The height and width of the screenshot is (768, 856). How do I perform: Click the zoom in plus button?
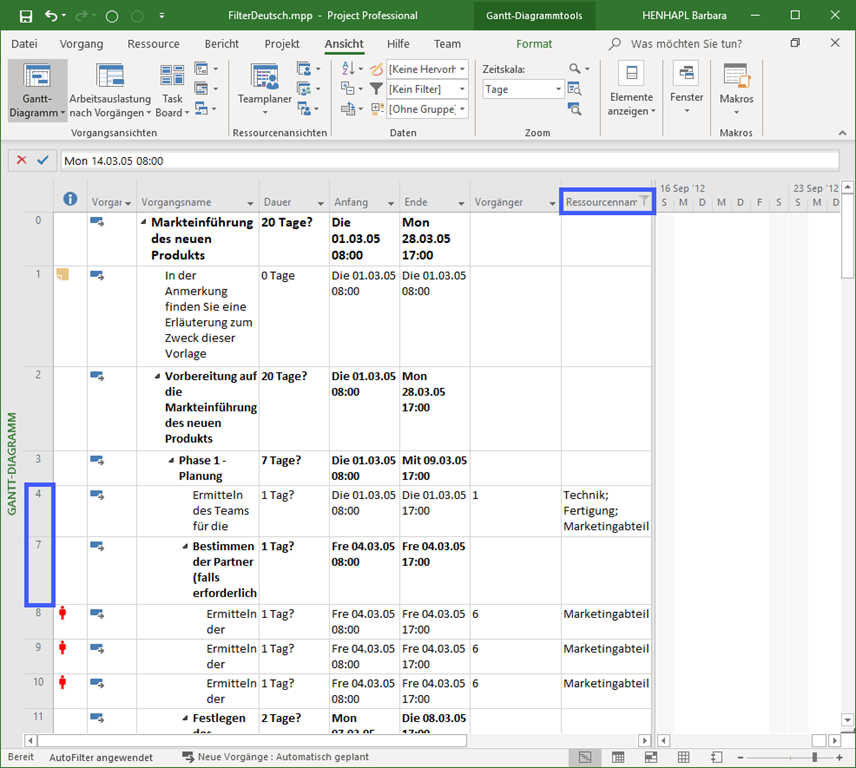(x=840, y=758)
